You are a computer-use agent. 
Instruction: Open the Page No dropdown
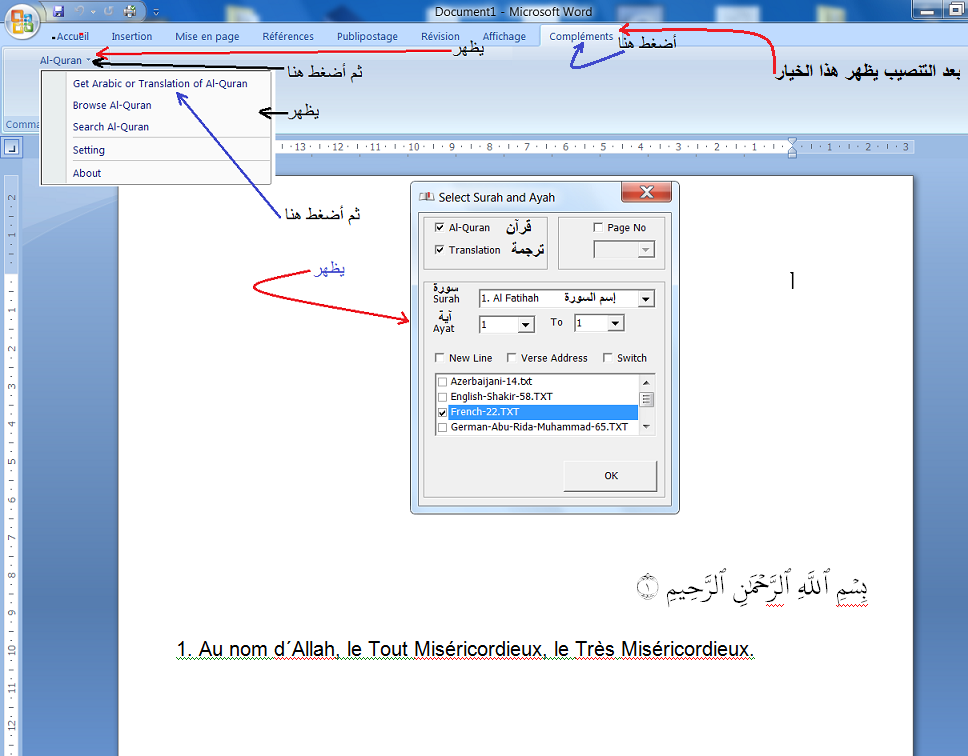646,250
